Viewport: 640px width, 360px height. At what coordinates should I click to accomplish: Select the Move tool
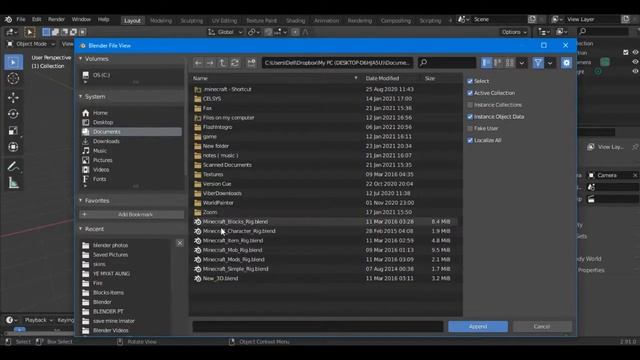click(13, 97)
